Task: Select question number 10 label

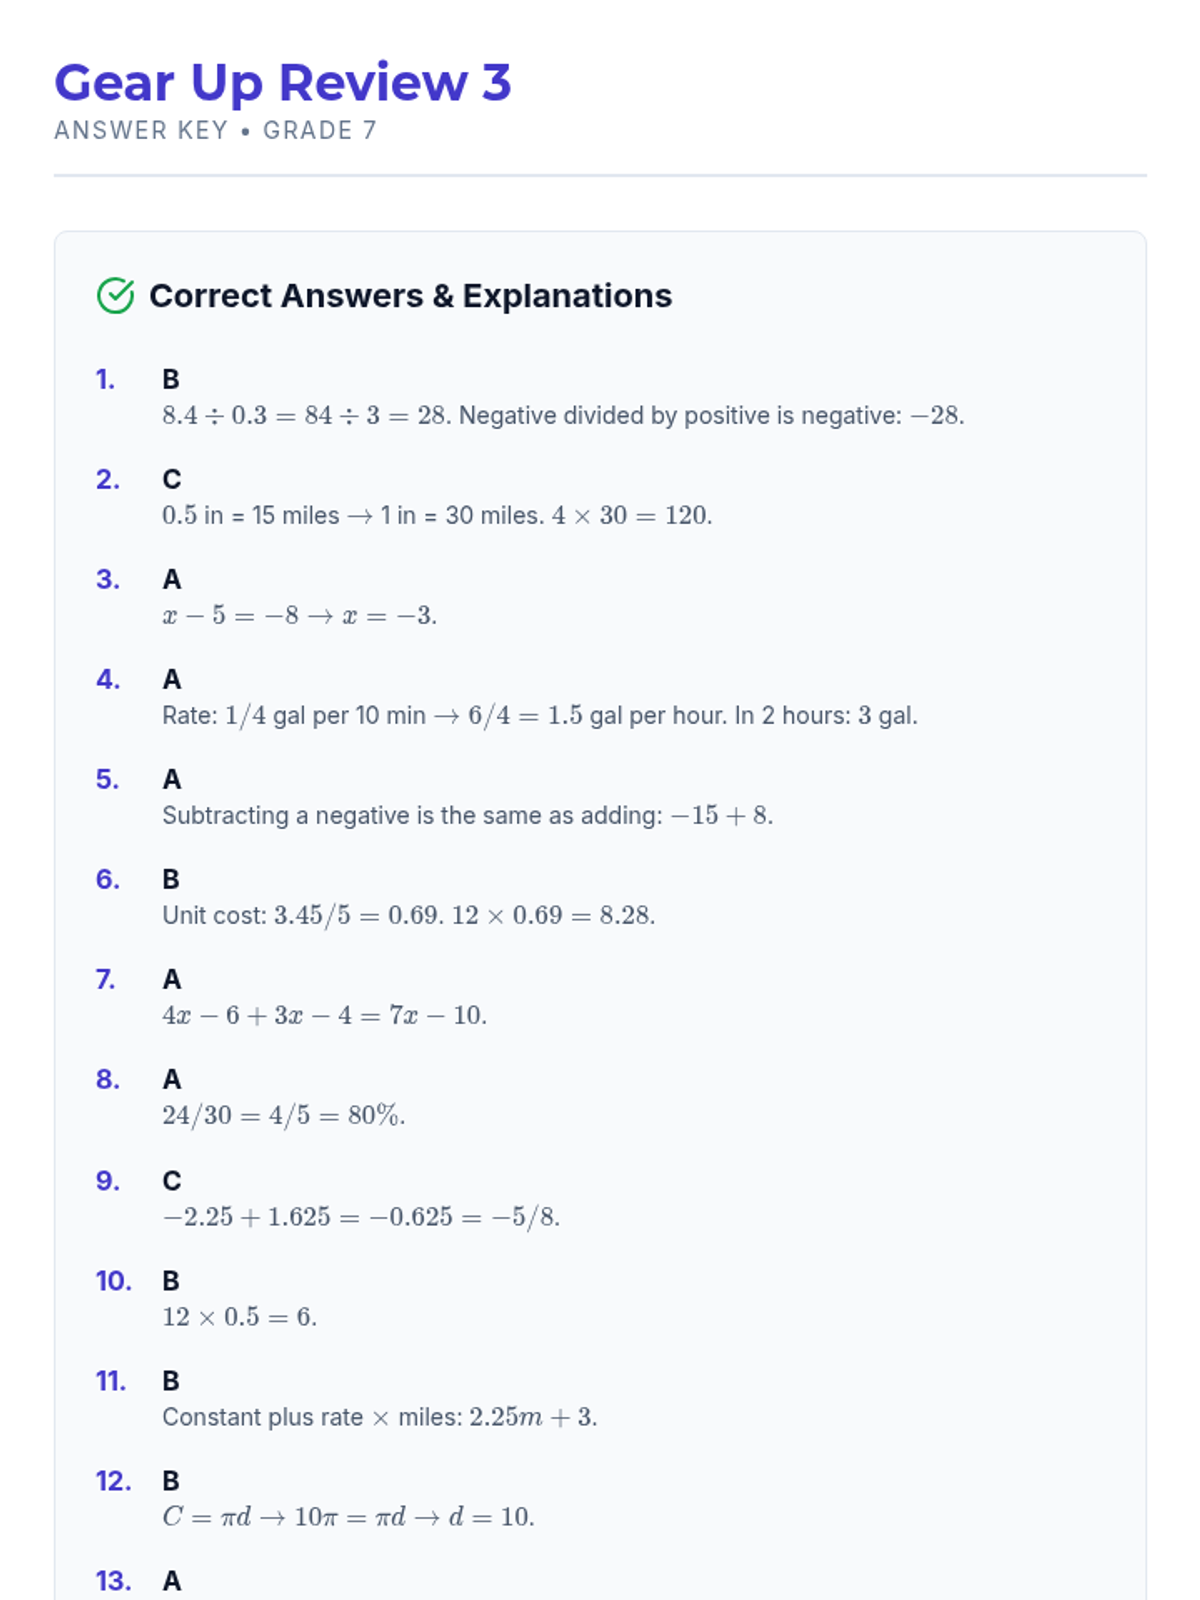Action: coord(113,1281)
